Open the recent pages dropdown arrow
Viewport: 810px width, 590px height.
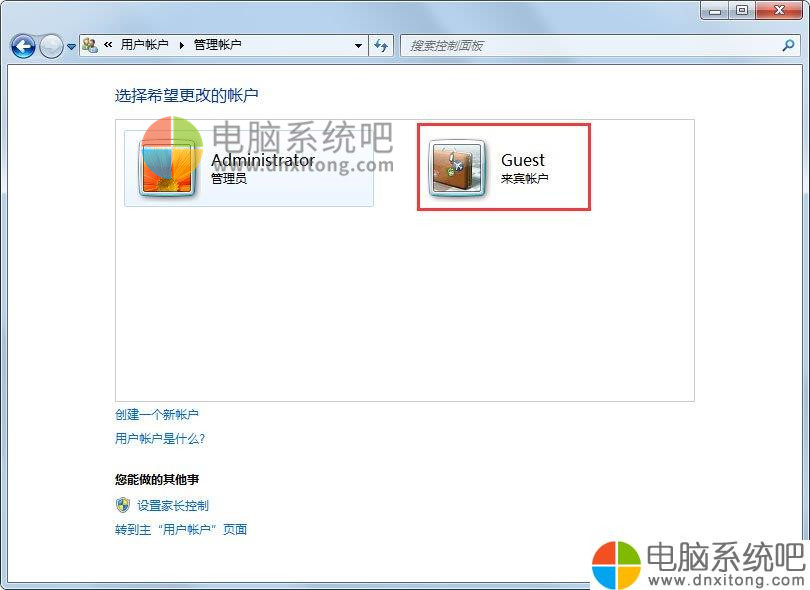pyautogui.click(x=71, y=47)
